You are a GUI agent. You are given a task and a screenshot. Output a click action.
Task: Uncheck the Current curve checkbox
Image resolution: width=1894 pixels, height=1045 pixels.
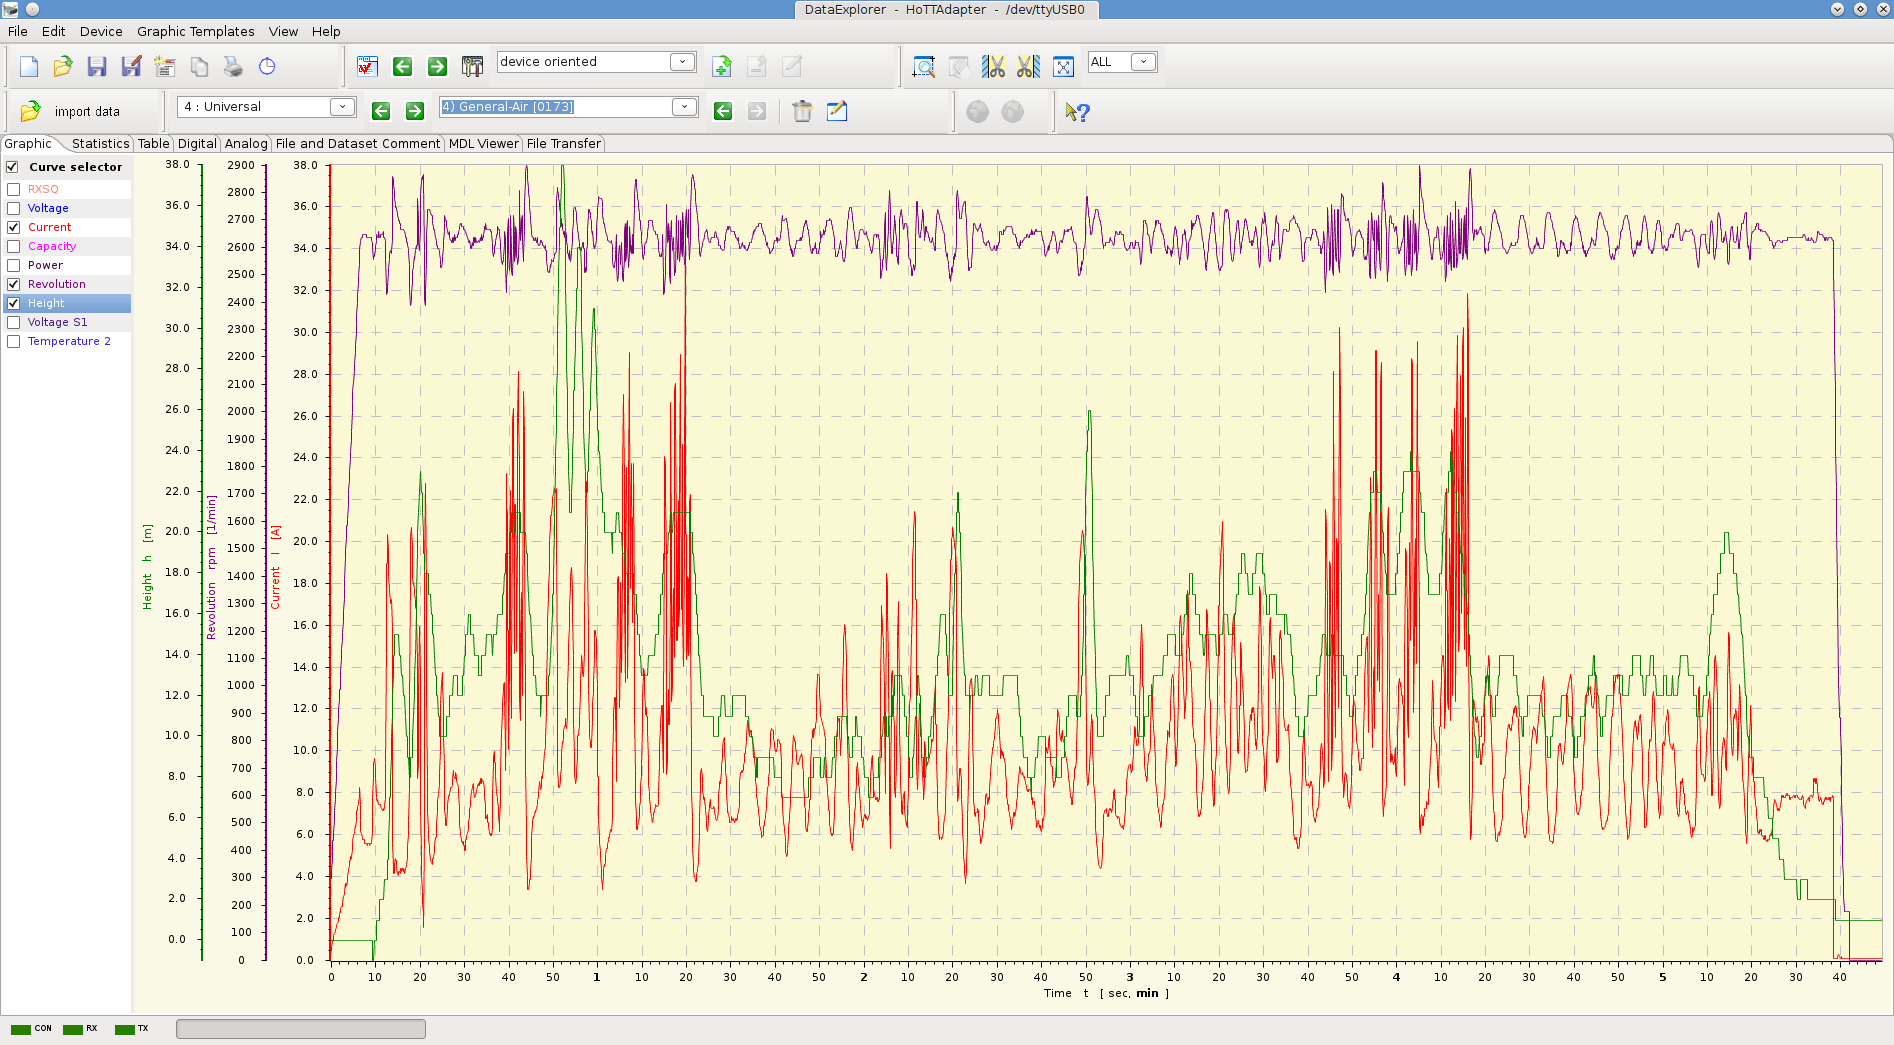[x=14, y=227]
